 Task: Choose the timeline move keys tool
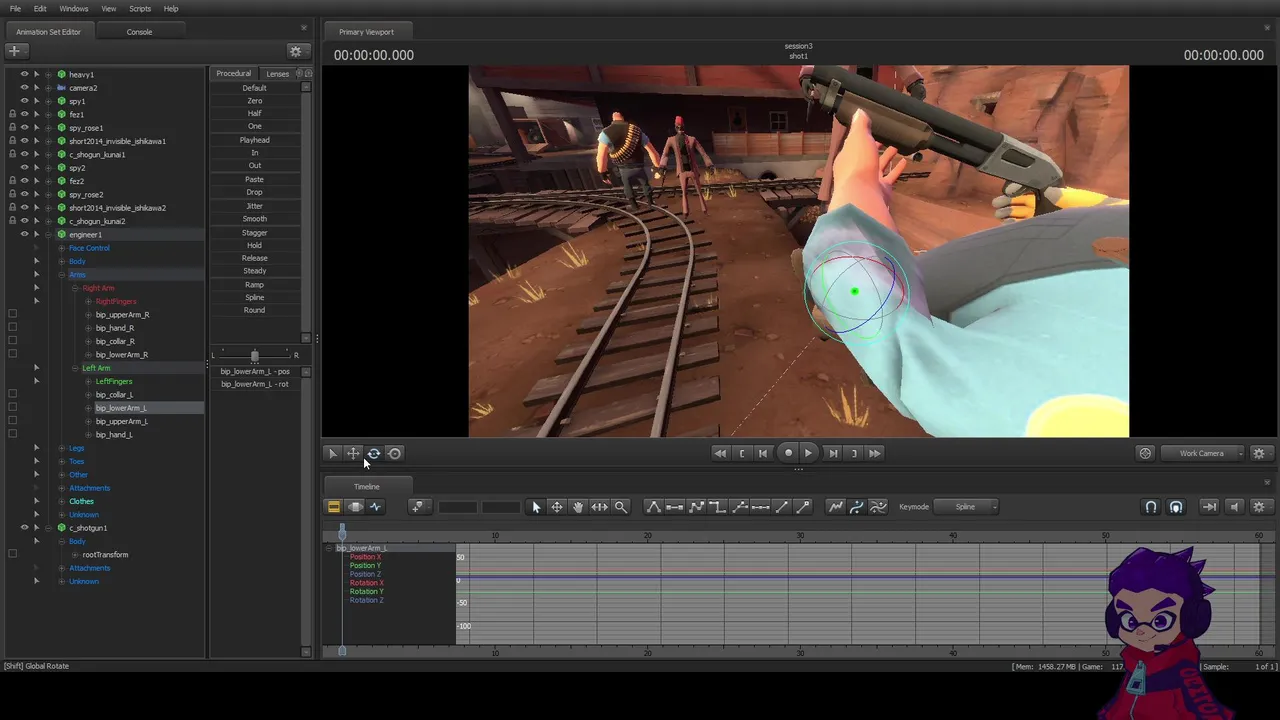557,507
